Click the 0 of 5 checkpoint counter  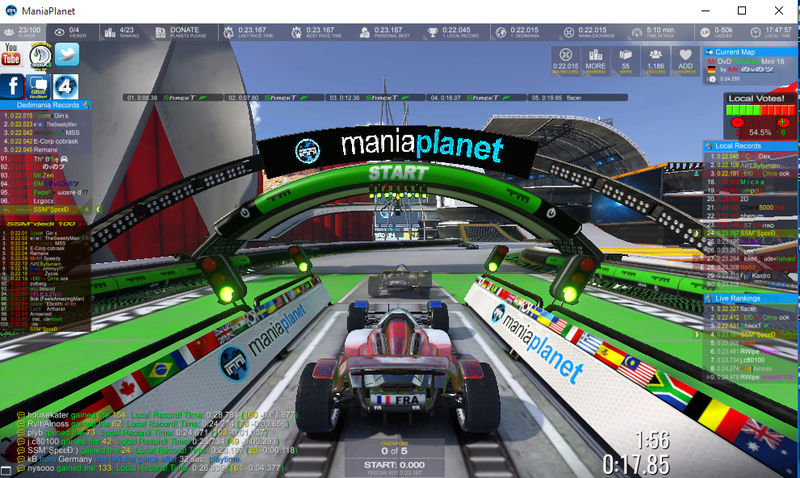[x=394, y=451]
